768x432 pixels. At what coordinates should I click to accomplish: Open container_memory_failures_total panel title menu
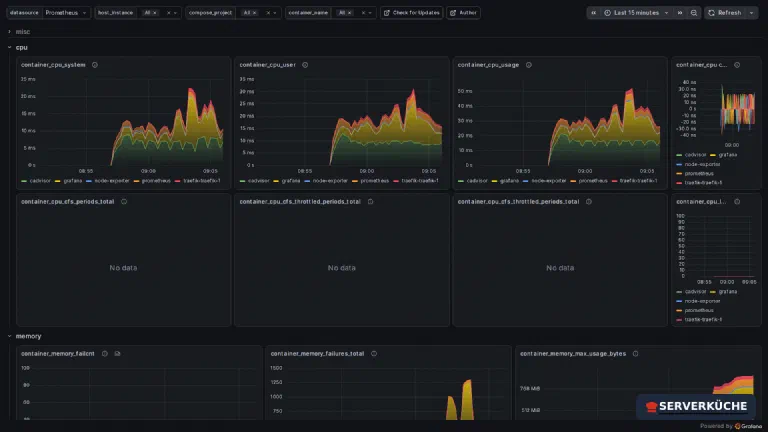317,353
